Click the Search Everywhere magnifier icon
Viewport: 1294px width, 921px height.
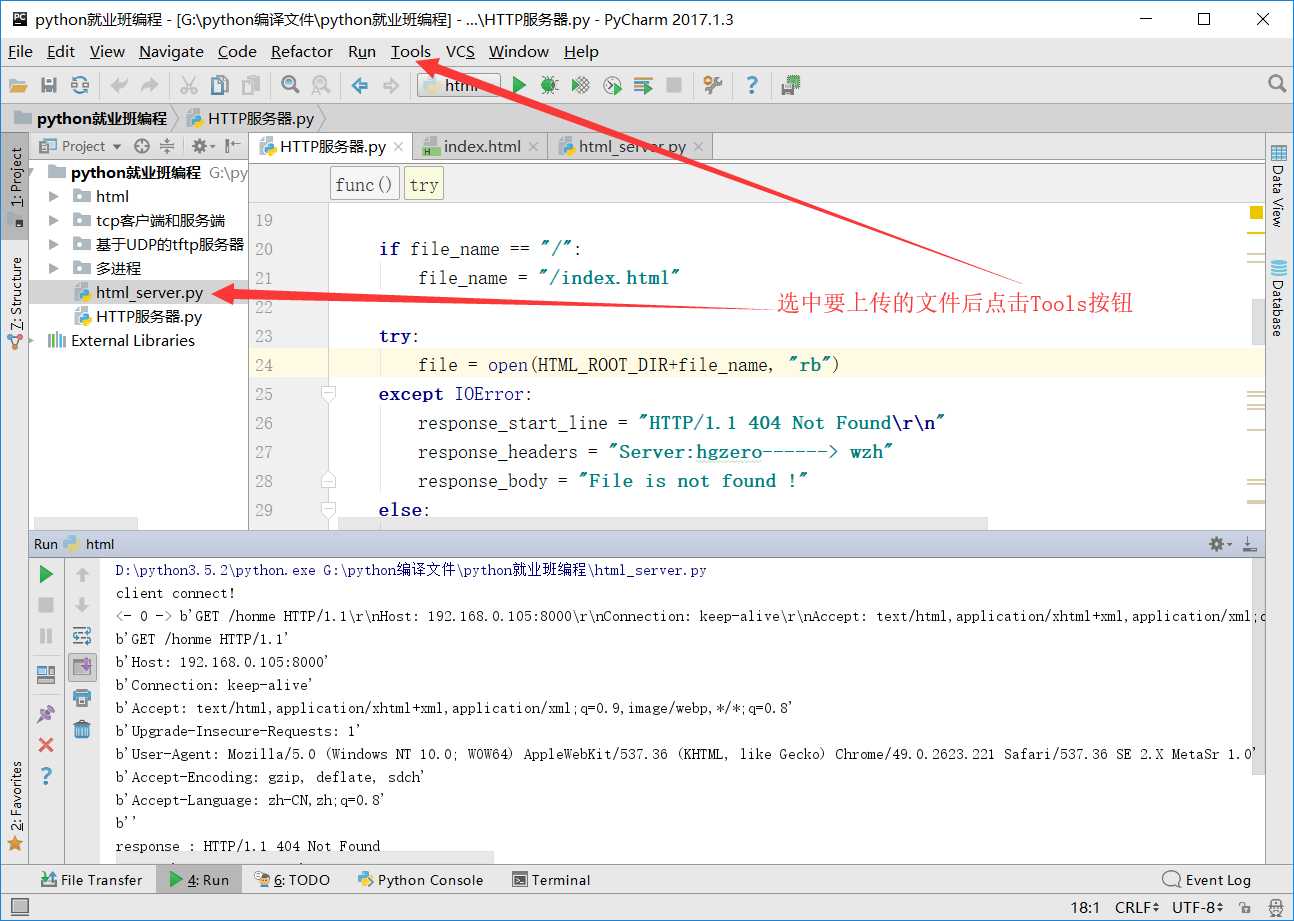pyautogui.click(x=1277, y=84)
